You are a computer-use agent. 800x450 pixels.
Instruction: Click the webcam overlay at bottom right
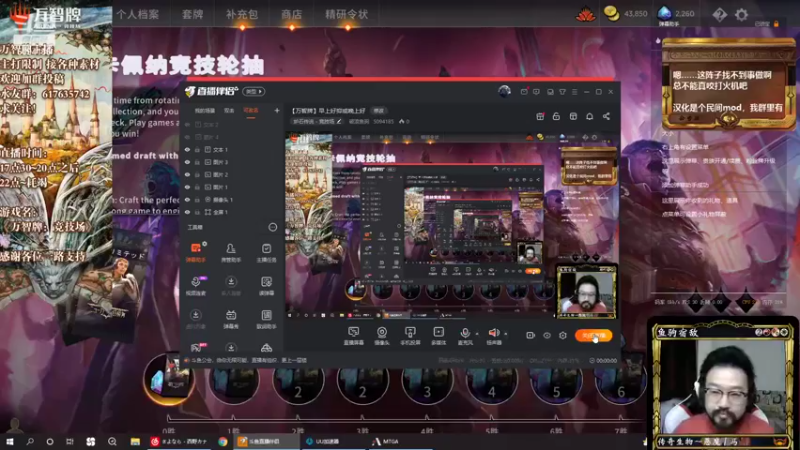coord(723,384)
